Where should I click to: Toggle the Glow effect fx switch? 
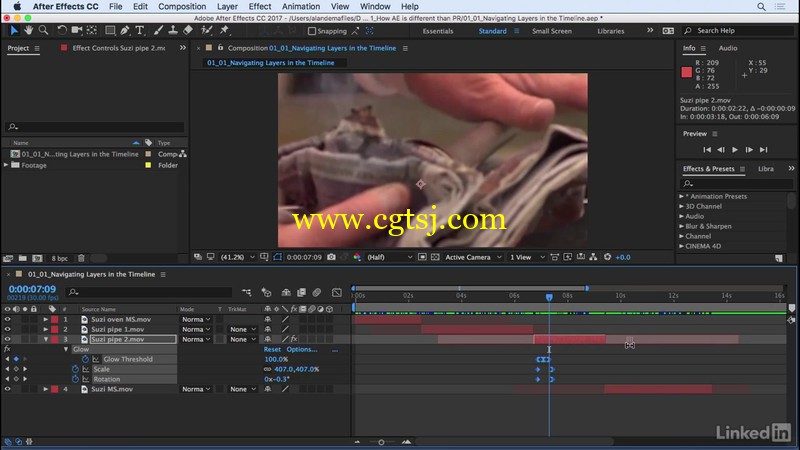coord(7,349)
